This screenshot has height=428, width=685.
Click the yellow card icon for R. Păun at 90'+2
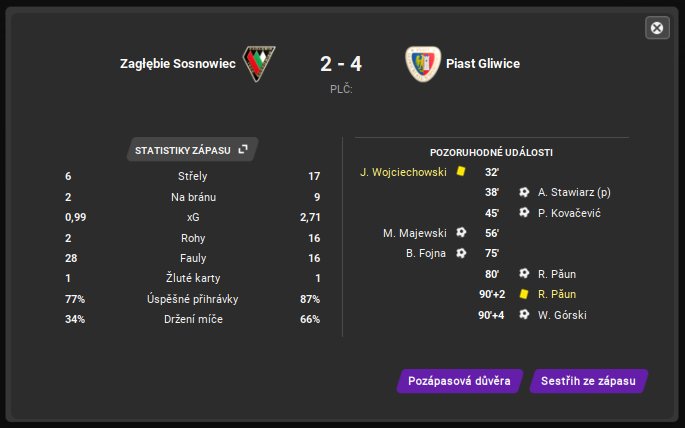click(x=523, y=295)
